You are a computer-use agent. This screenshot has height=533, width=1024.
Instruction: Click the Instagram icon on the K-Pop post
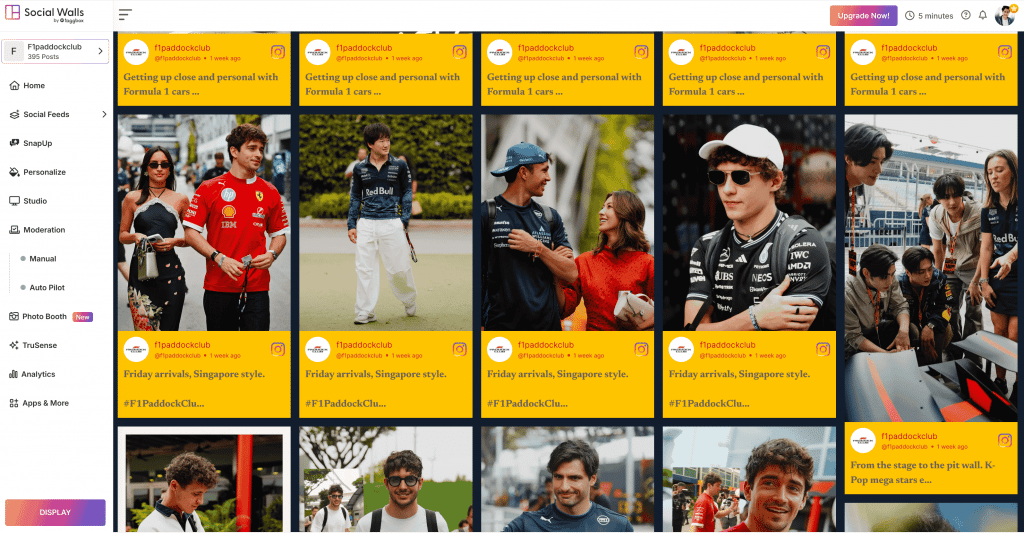pos(1004,440)
